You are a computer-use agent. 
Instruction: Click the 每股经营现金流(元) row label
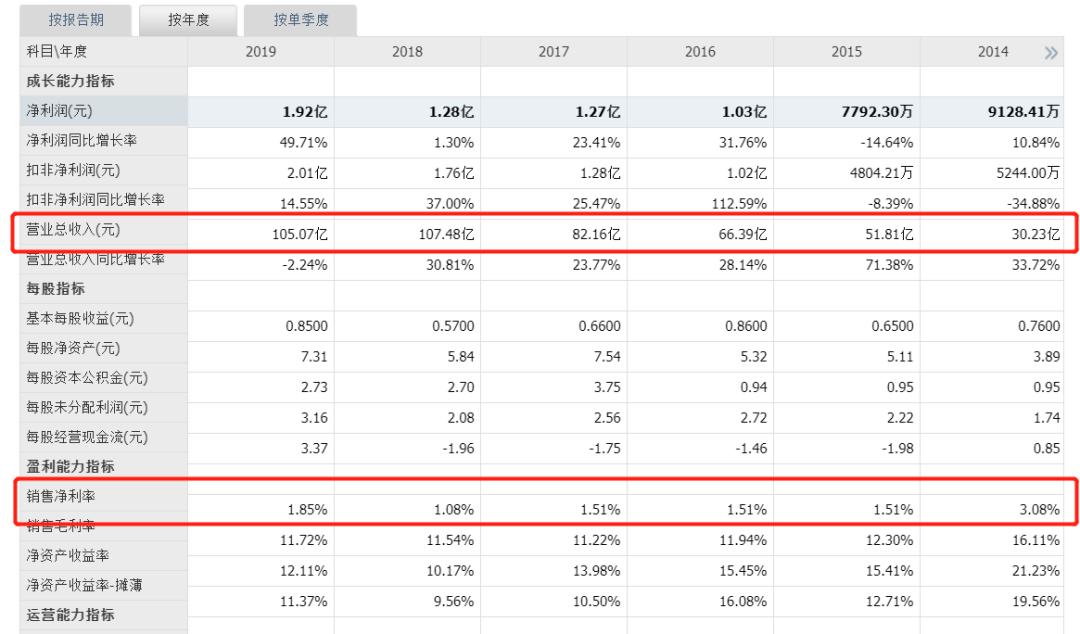click(x=87, y=437)
